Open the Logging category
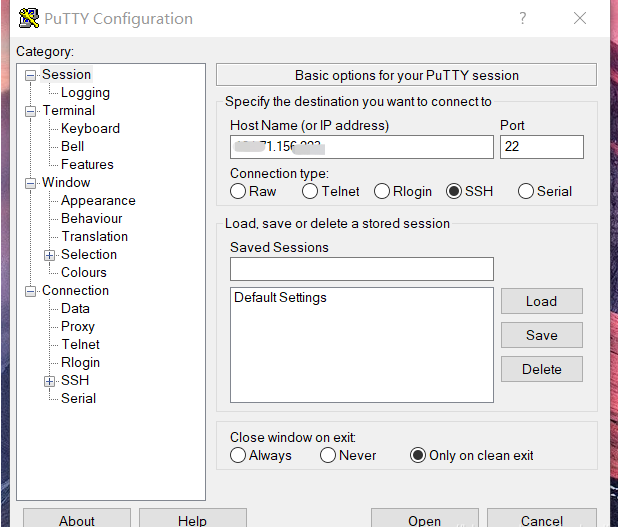 point(85,93)
